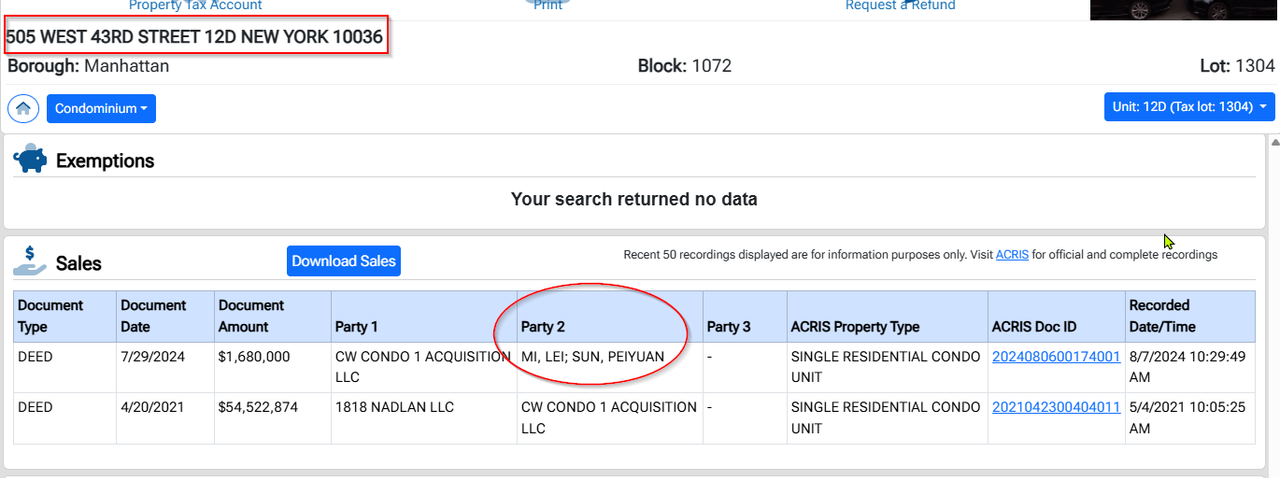Click the piggy bank Exemptions icon

pyautogui.click(x=30, y=160)
